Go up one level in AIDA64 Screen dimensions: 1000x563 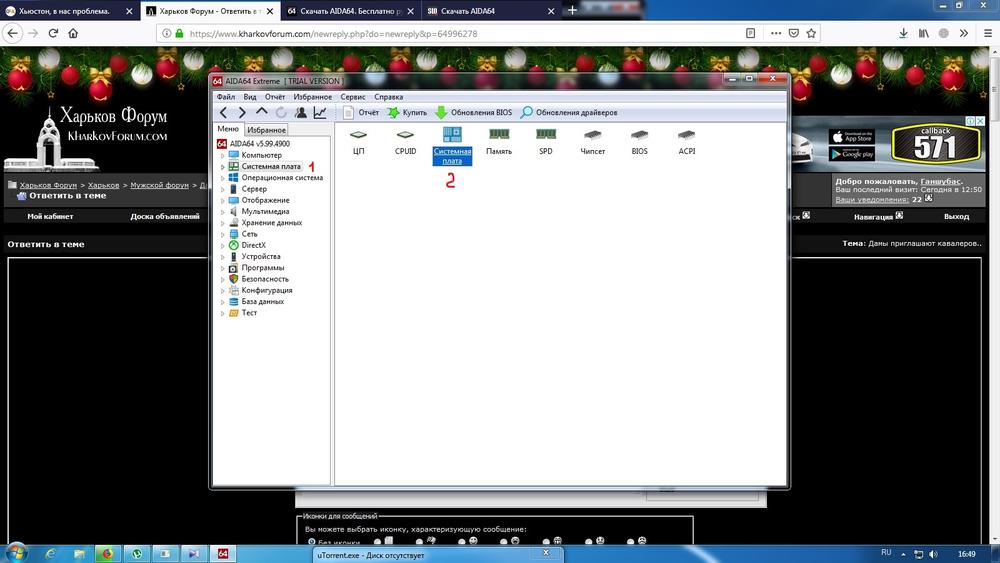click(261, 112)
